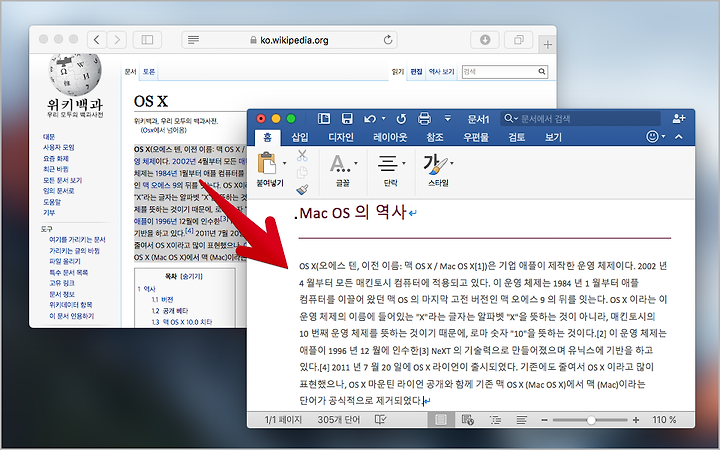Open the 단락 paragraph group
The image size is (720, 450).
pyautogui.click(x=391, y=170)
